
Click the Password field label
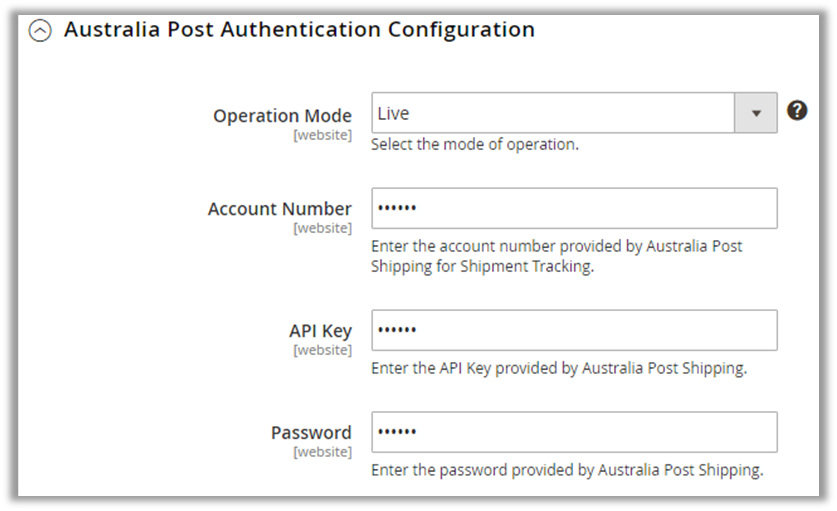tap(311, 433)
